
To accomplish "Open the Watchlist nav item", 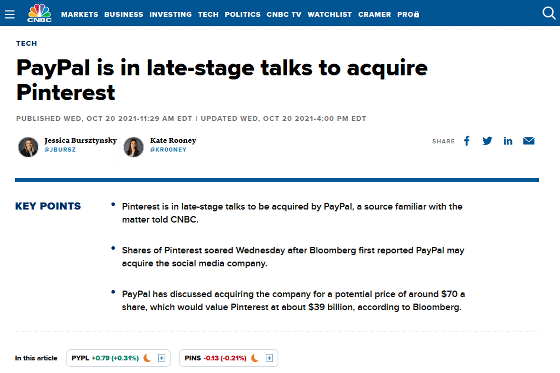I will pos(330,15).
